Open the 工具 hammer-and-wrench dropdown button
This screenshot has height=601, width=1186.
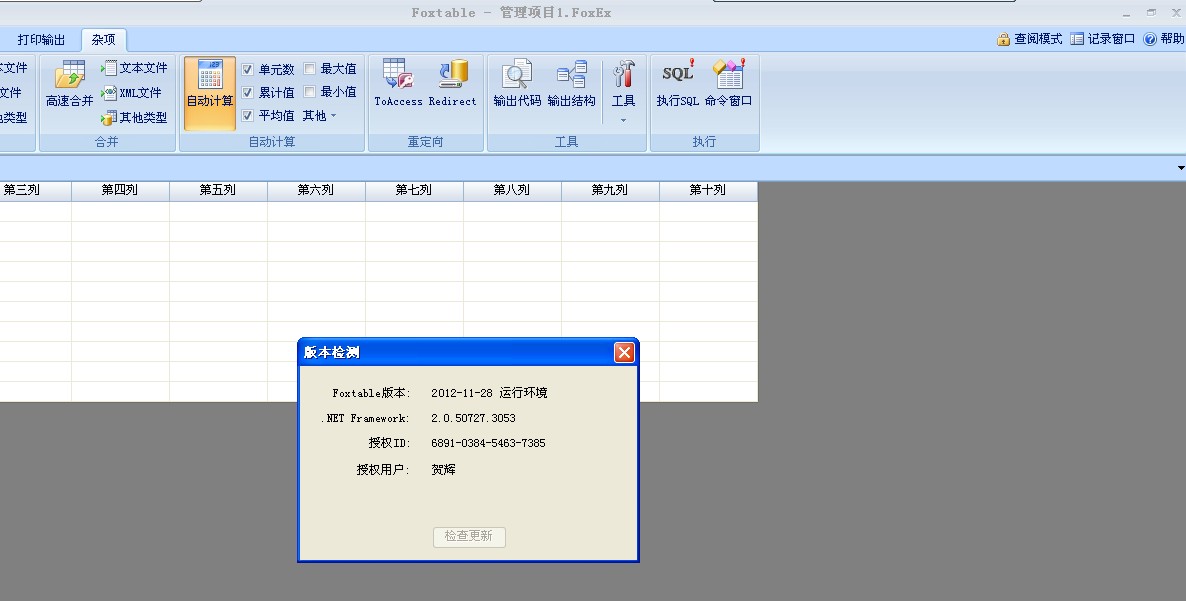click(x=623, y=91)
